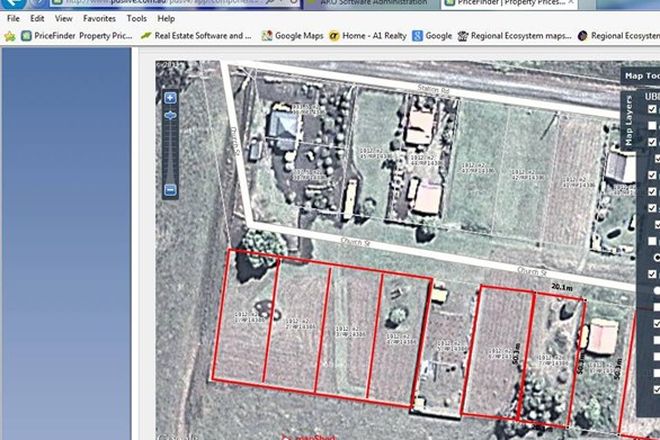
Task: Open the Tools menu
Action: tap(137, 18)
